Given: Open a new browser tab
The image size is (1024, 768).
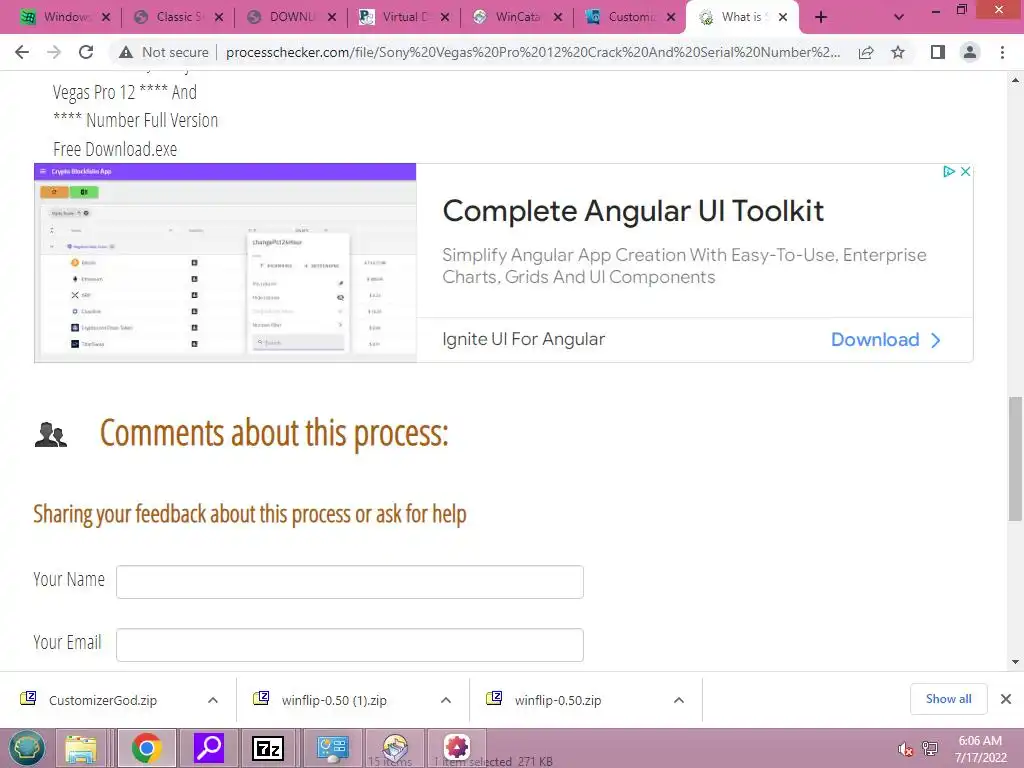Looking at the screenshot, I should click(x=821, y=17).
